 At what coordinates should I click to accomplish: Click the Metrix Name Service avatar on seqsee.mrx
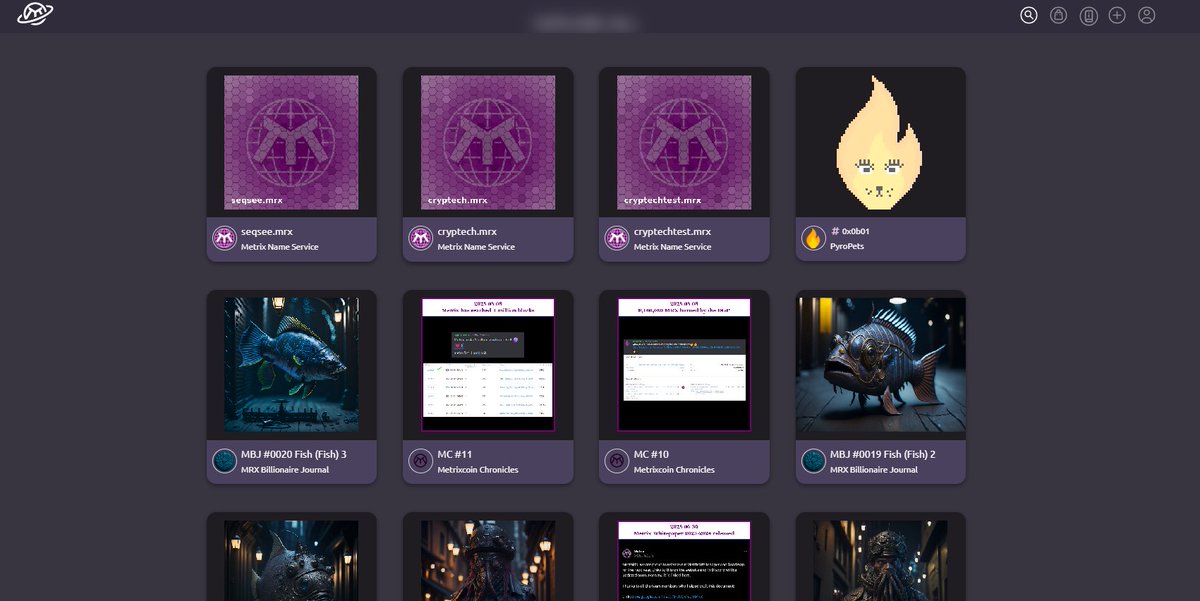pyautogui.click(x=223, y=238)
